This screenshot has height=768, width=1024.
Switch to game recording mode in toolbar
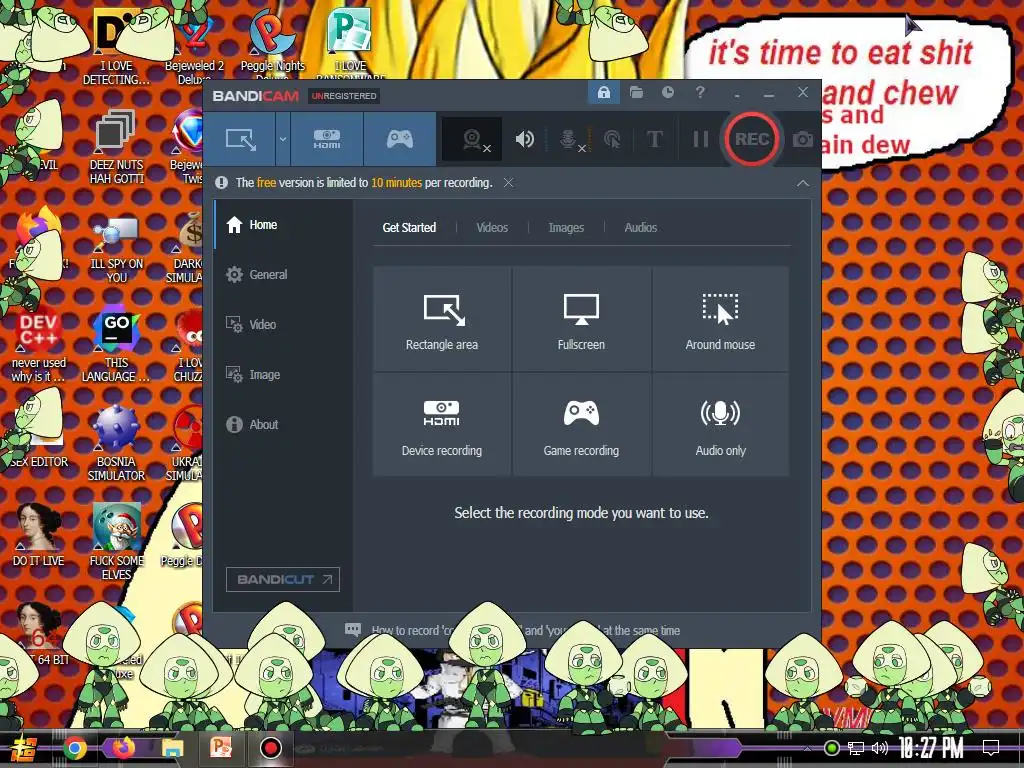pos(400,139)
